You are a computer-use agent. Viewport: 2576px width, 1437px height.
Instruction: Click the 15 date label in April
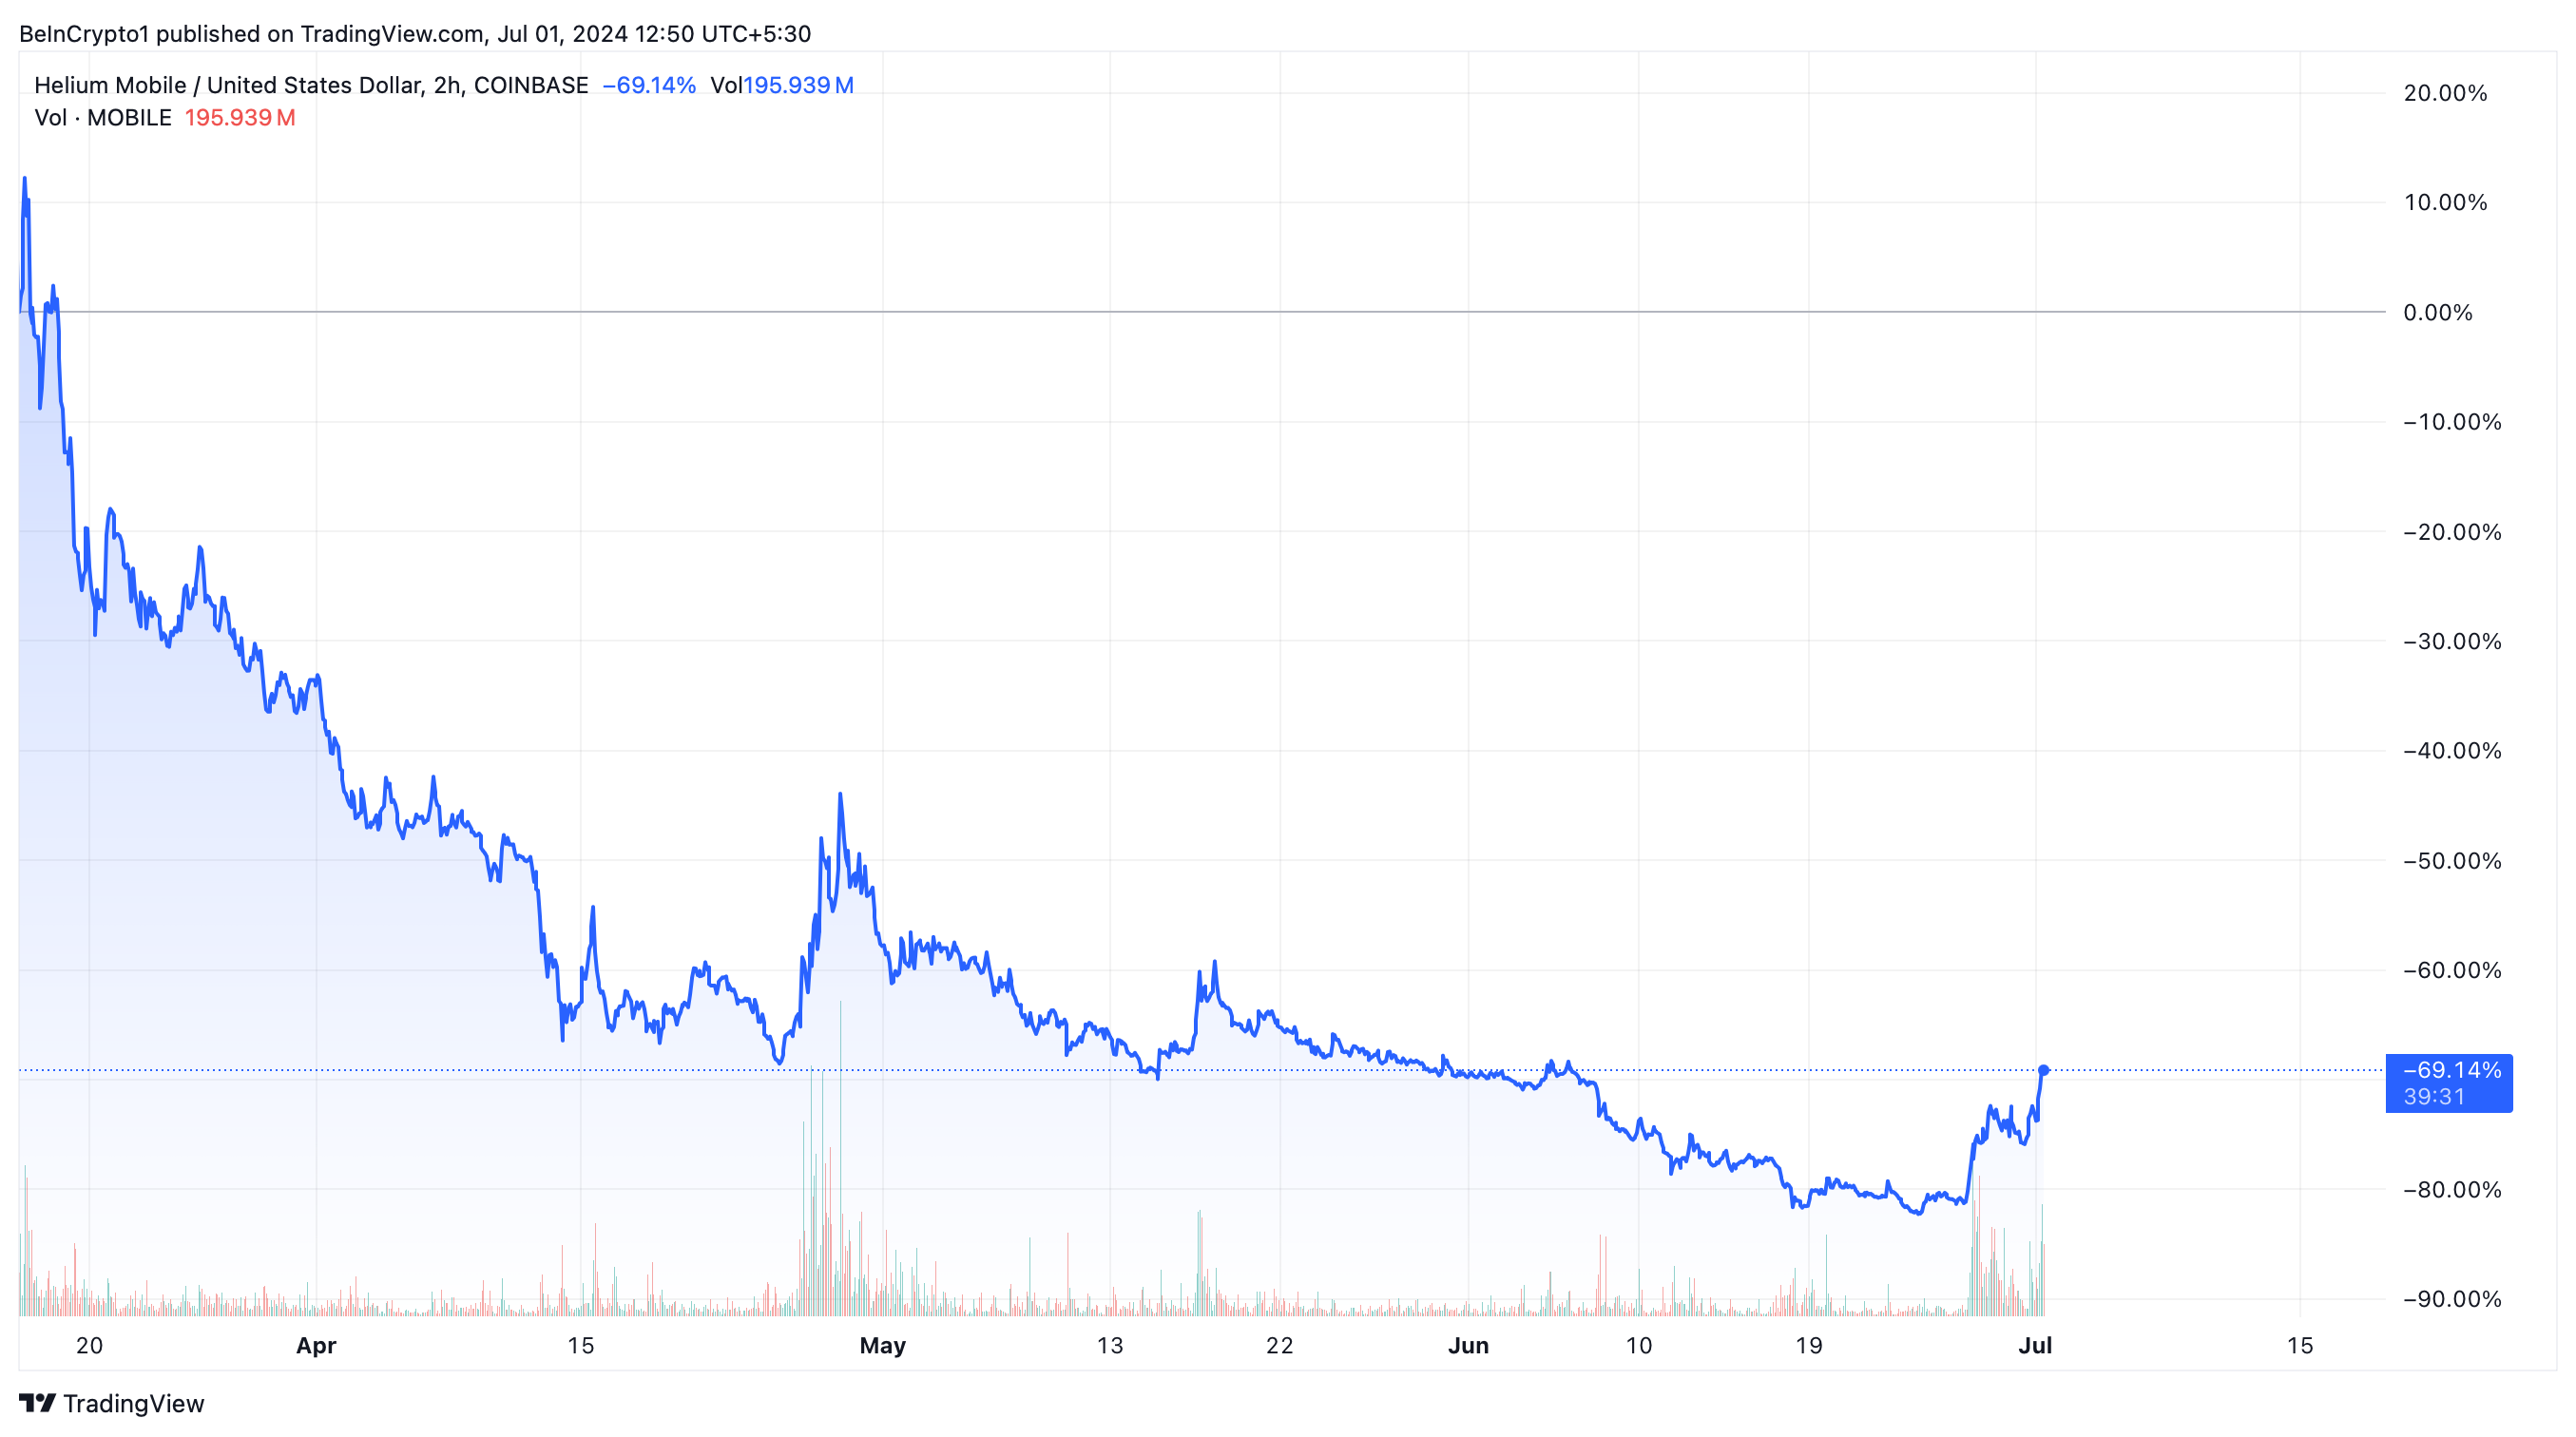(580, 1345)
